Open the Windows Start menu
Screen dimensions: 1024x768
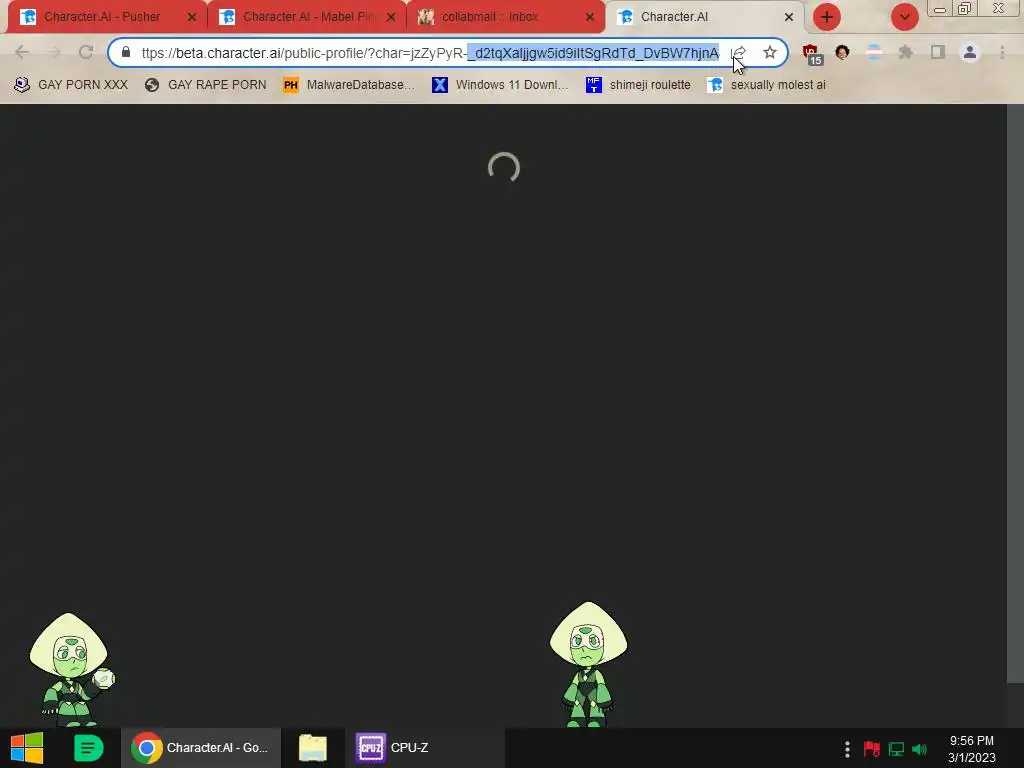[27, 748]
